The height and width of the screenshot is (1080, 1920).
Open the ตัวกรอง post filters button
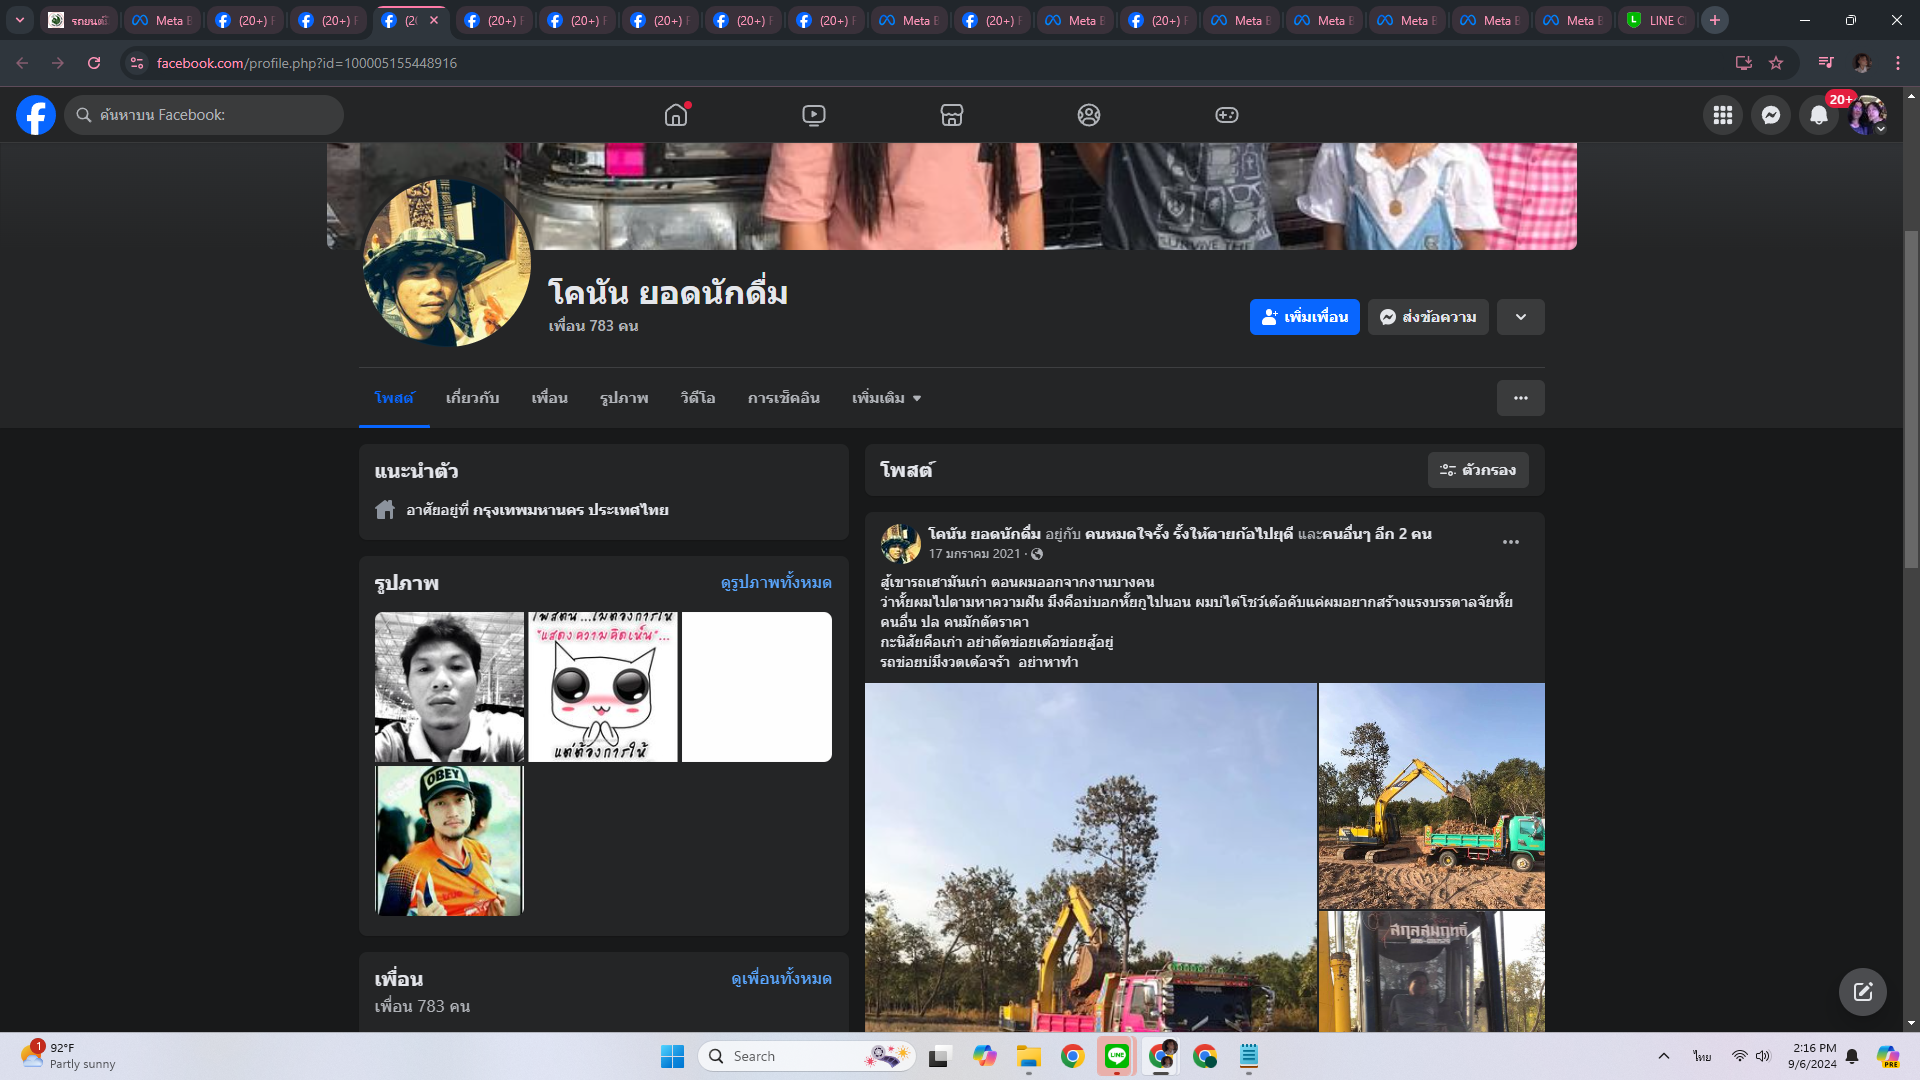pyautogui.click(x=1477, y=470)
